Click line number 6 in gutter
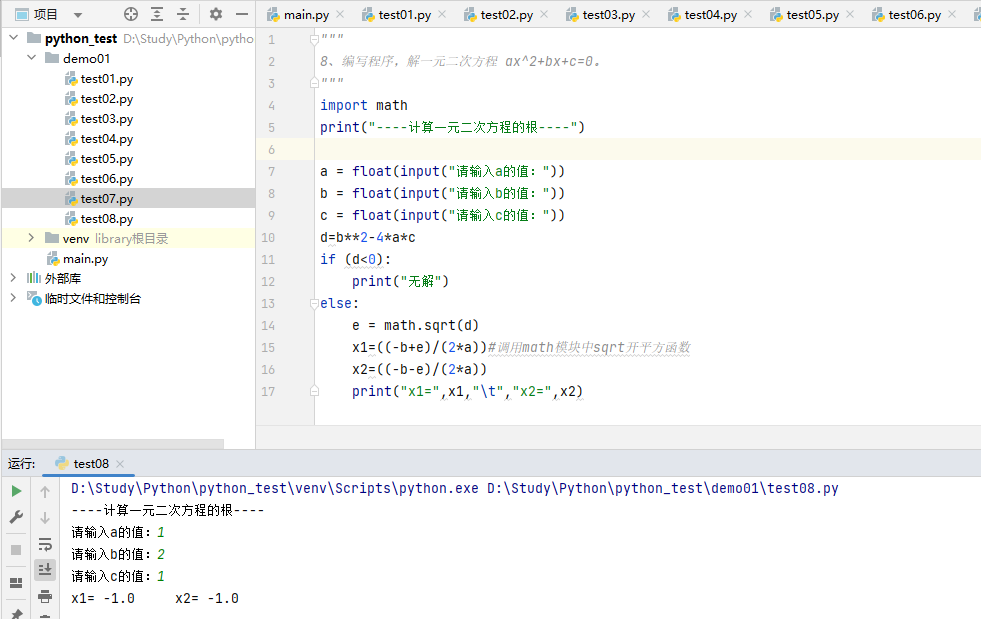981x619 pixels. click(272, 150)
